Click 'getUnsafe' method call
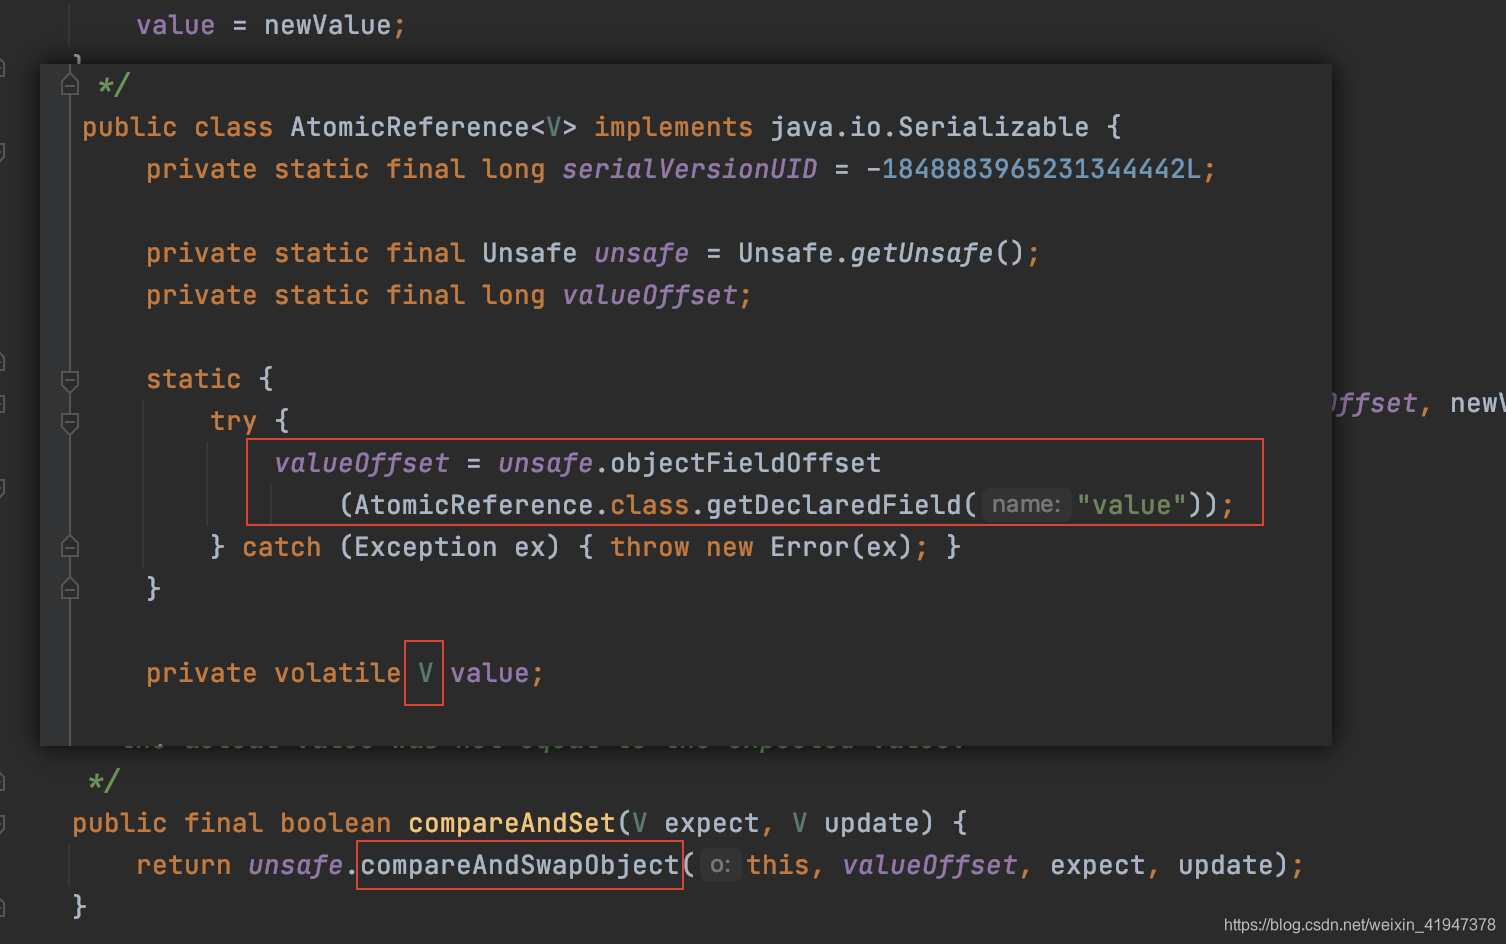The image size is (1506, 944). tap(921, 253)
